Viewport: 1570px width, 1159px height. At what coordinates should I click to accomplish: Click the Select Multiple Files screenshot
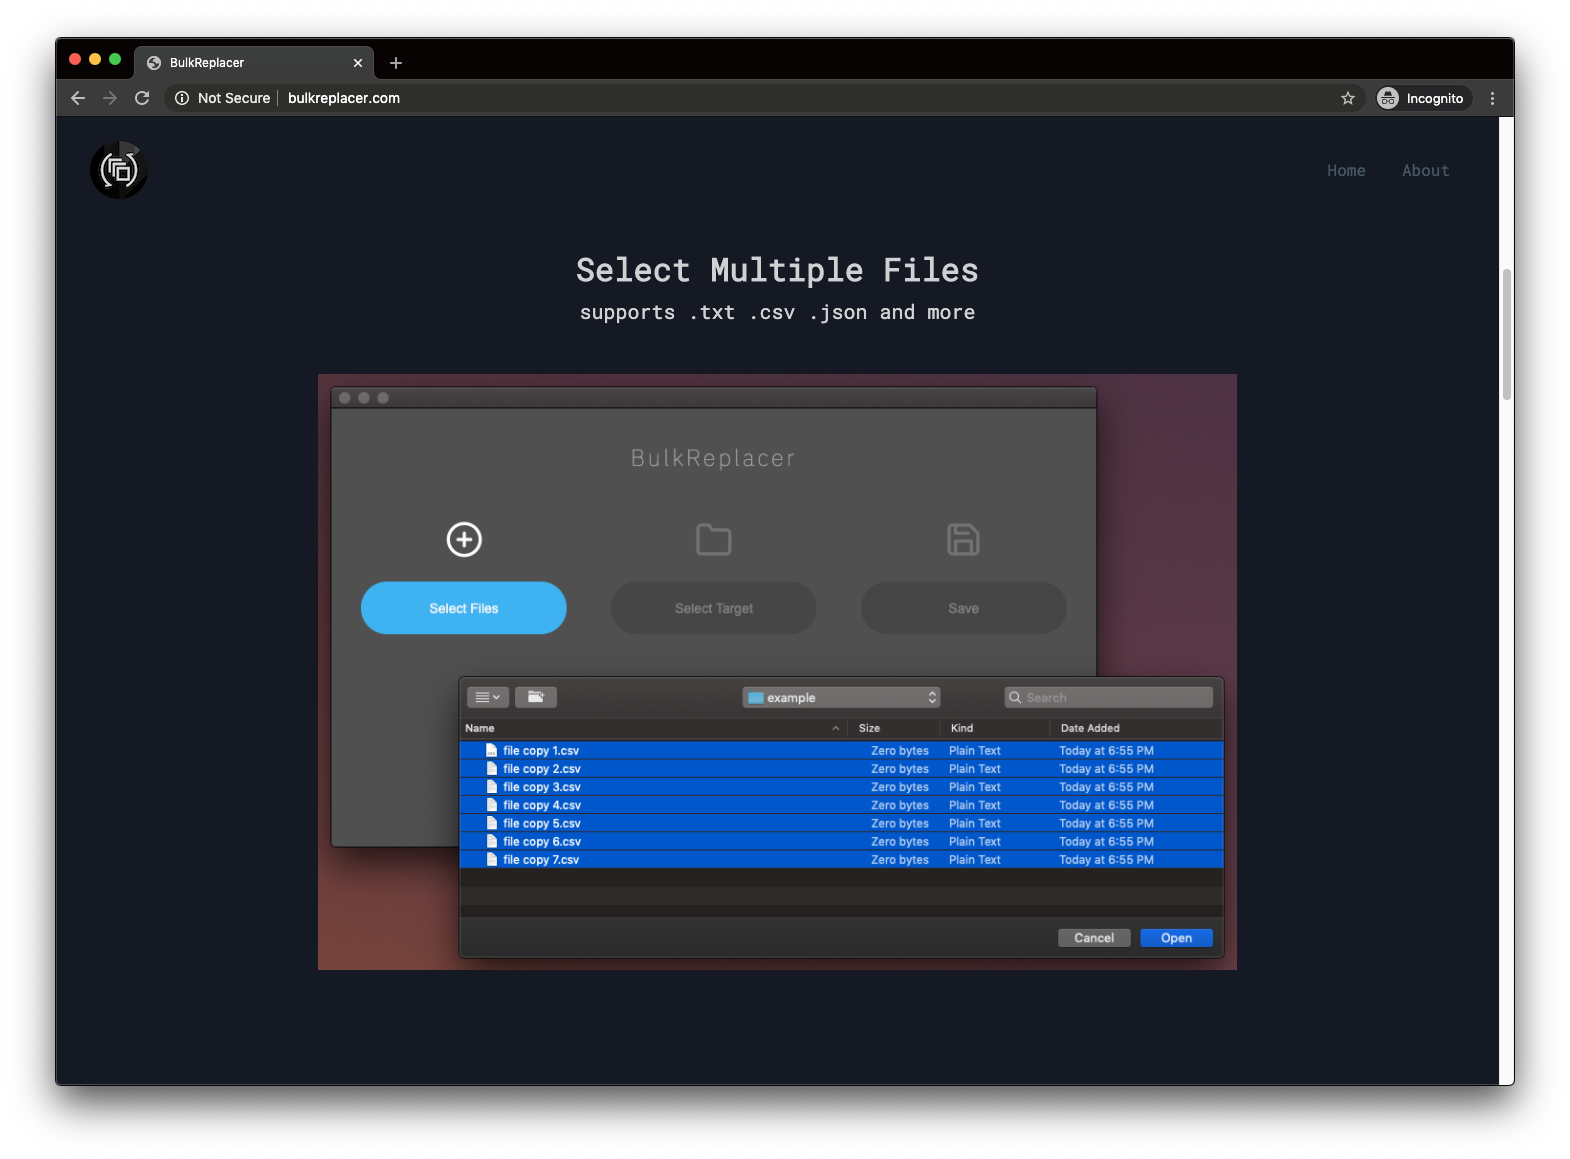point(777,672)
